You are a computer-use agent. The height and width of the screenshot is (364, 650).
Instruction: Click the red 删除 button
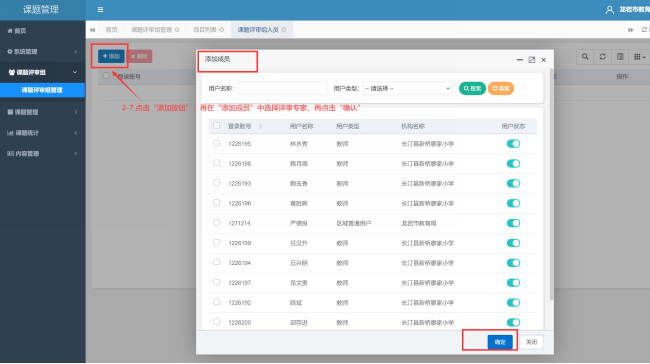click(x=139, y=56)
